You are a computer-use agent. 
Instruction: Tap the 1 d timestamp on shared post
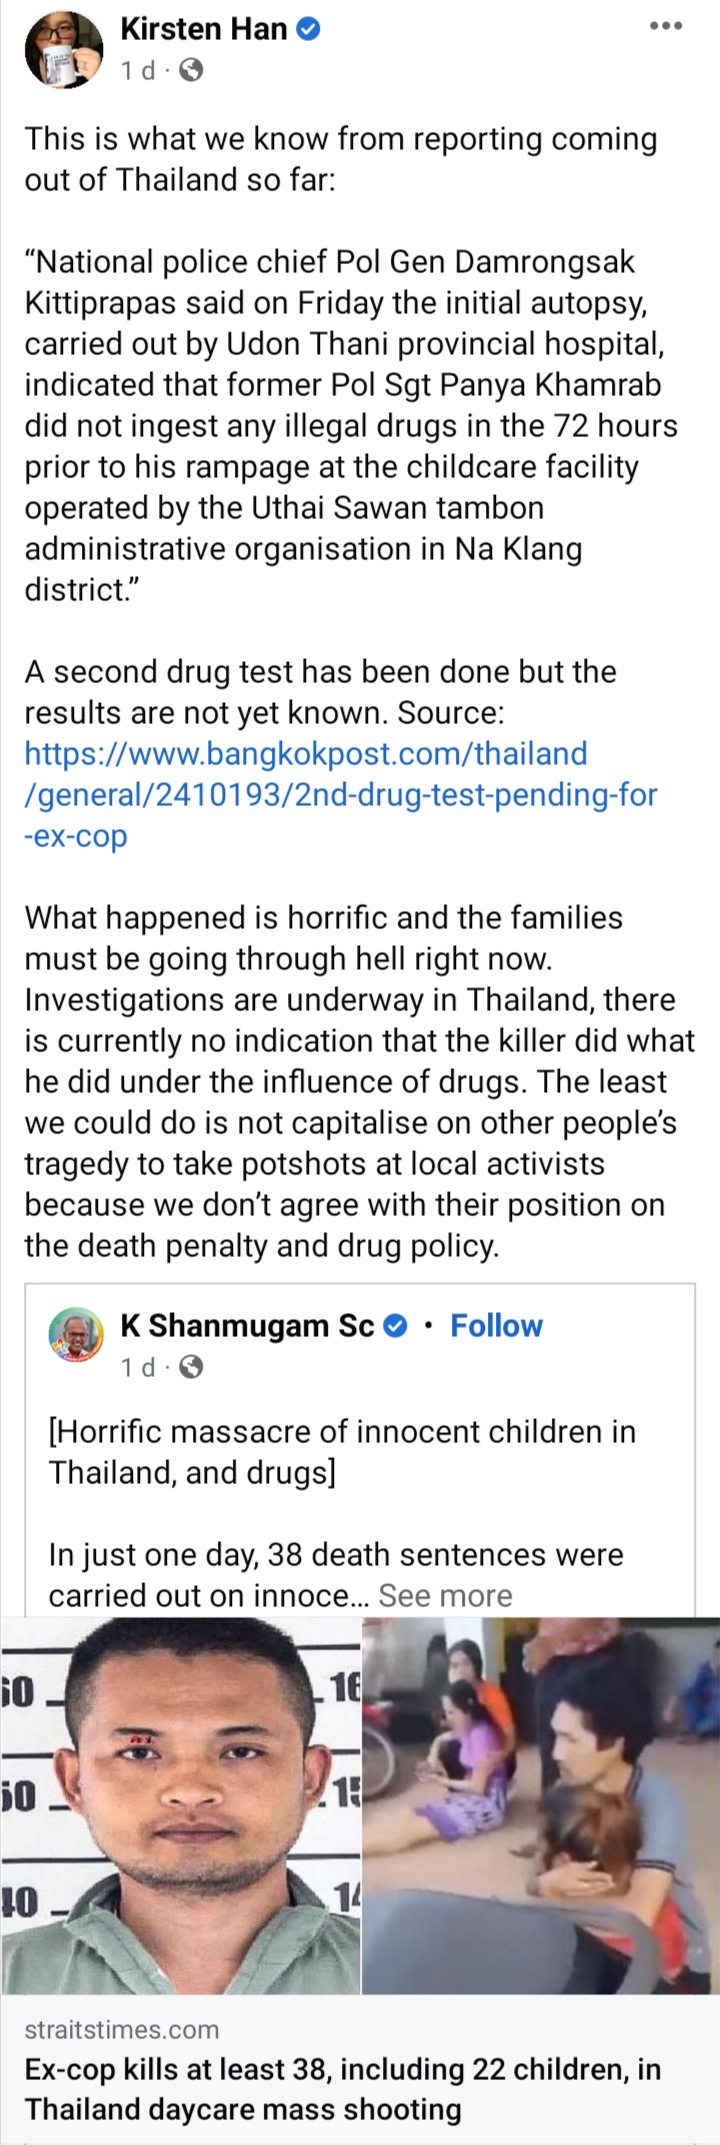click(x=138, y=1367)
